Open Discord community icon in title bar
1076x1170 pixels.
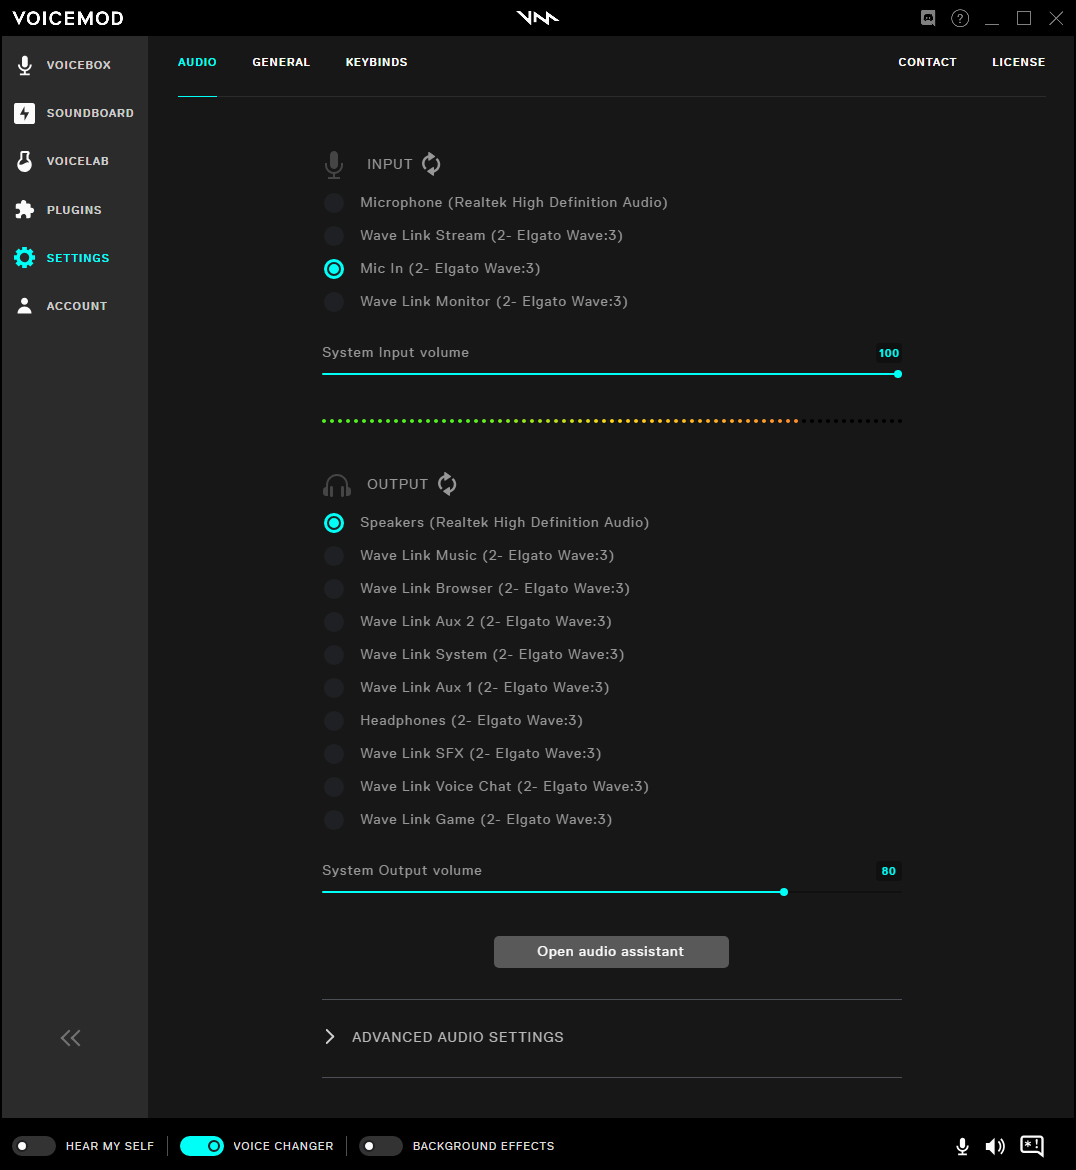928,18
